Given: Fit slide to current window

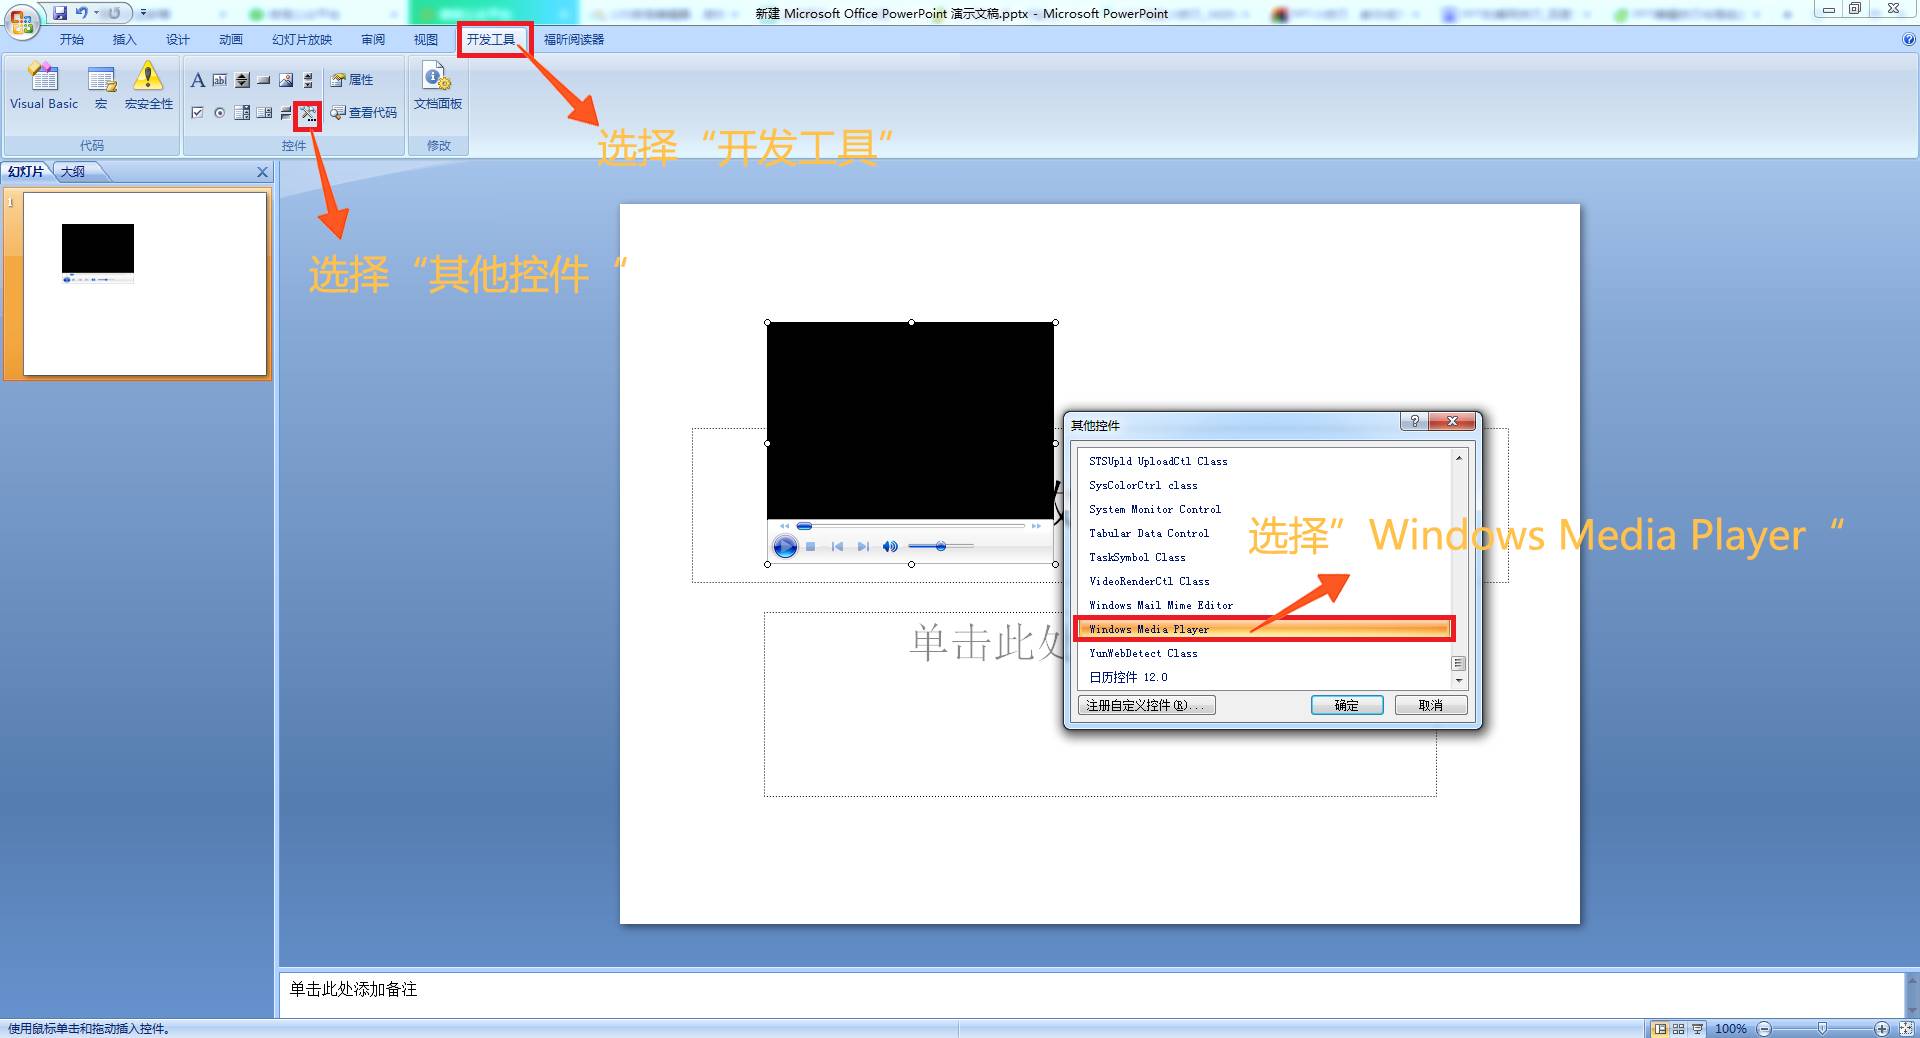Looking at the screenshot, I should (1906, 1029).
